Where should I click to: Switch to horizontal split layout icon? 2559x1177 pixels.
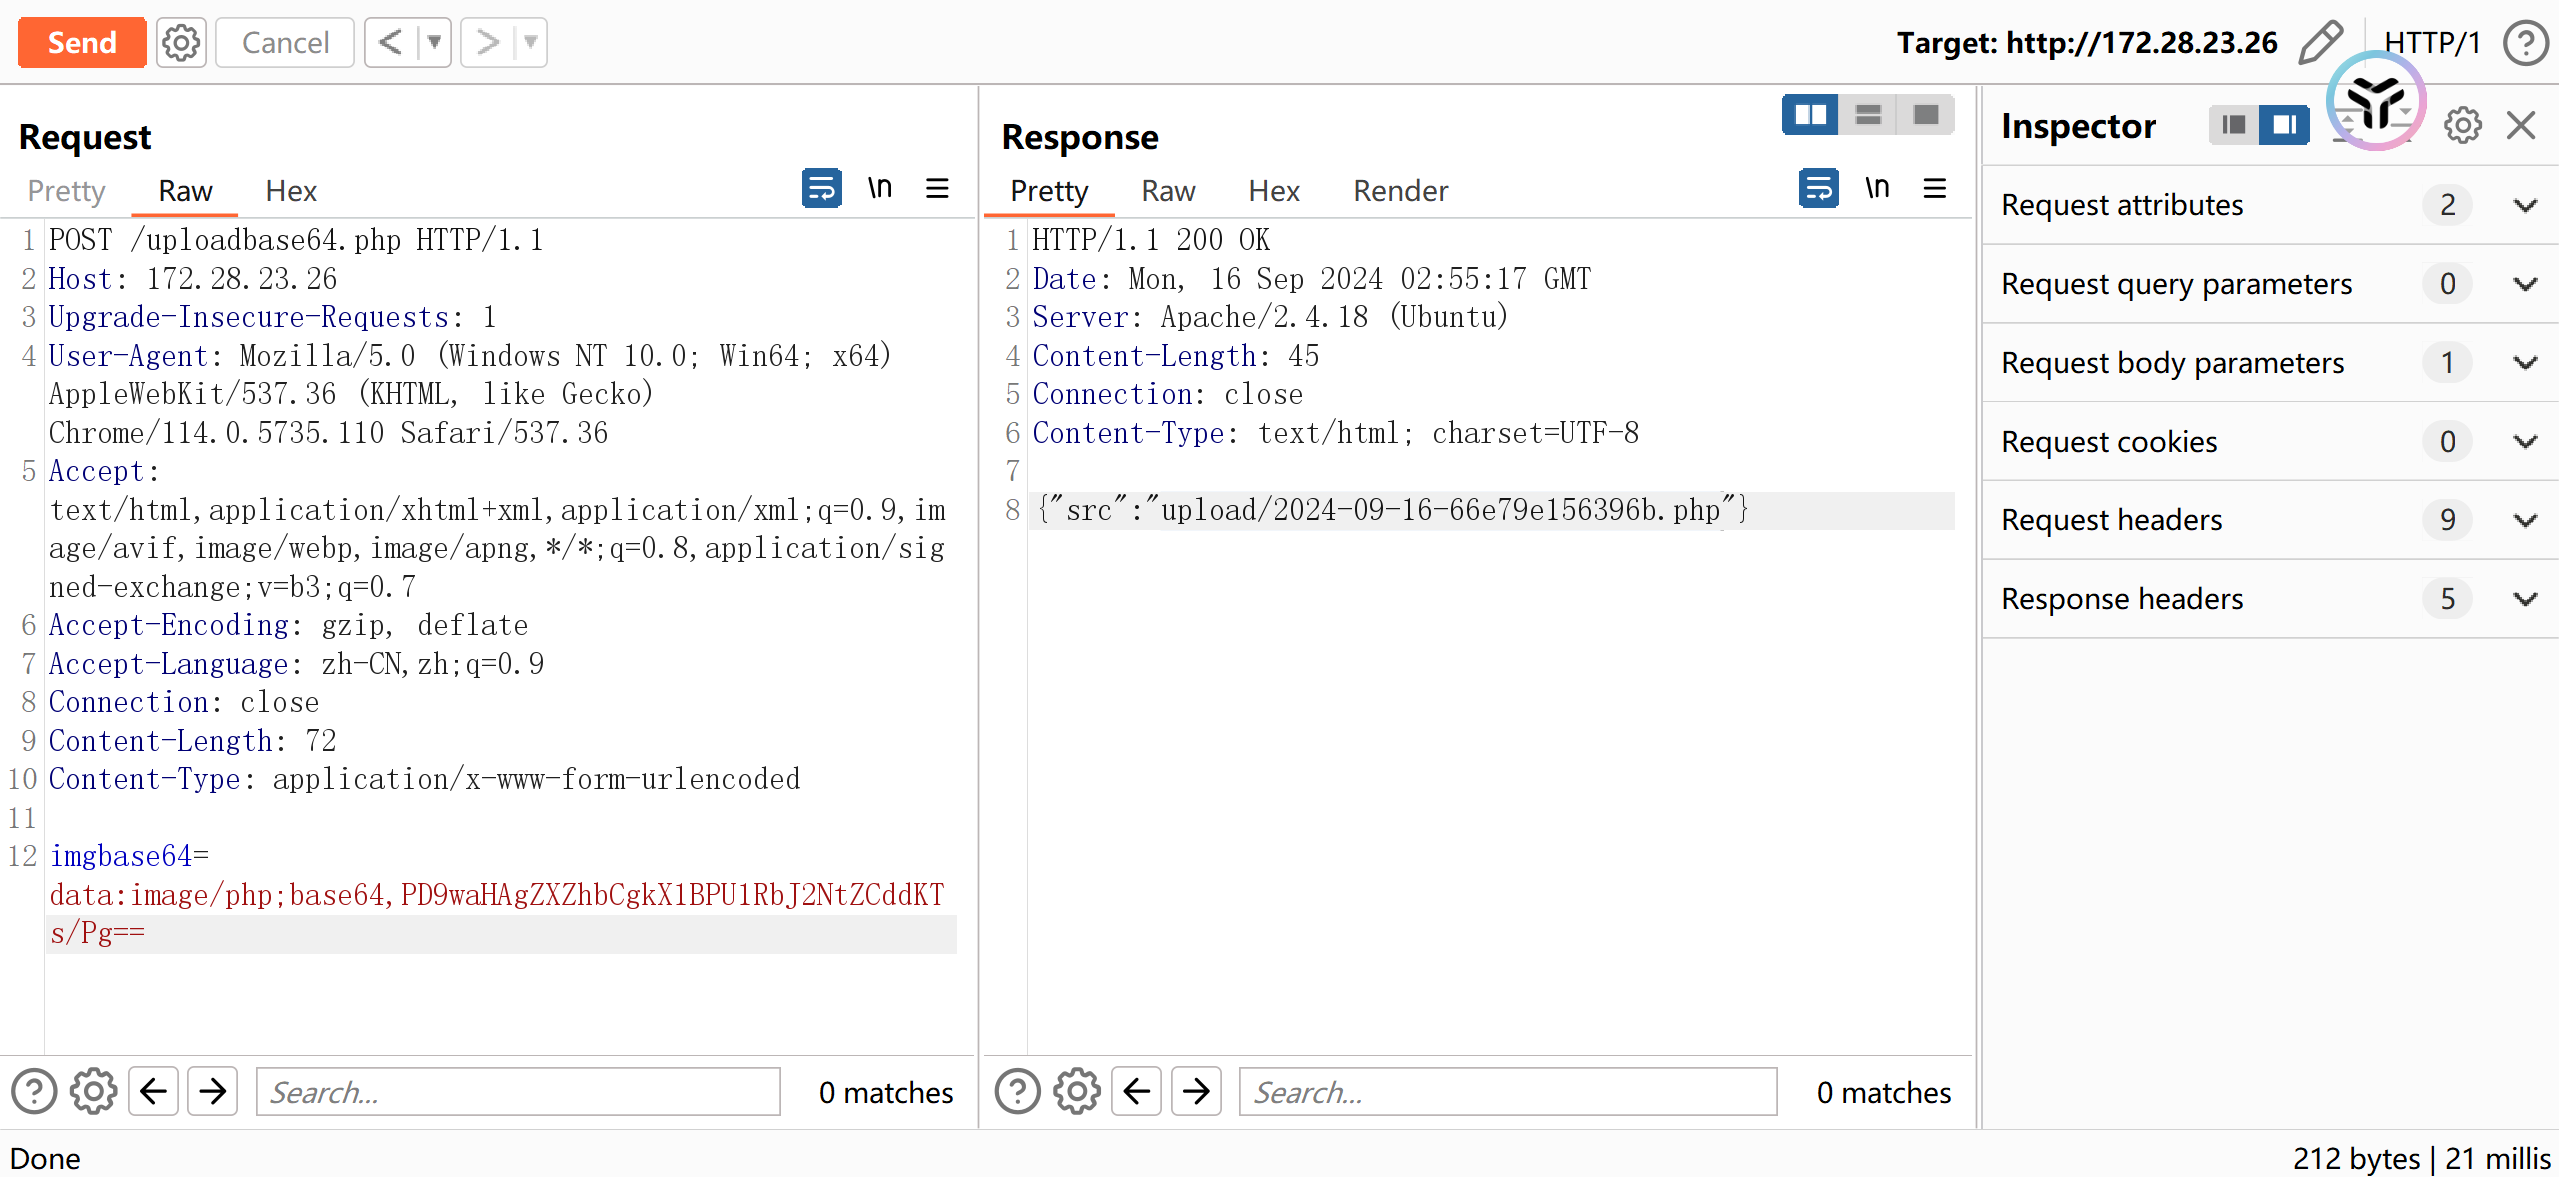pos(1868,115)
